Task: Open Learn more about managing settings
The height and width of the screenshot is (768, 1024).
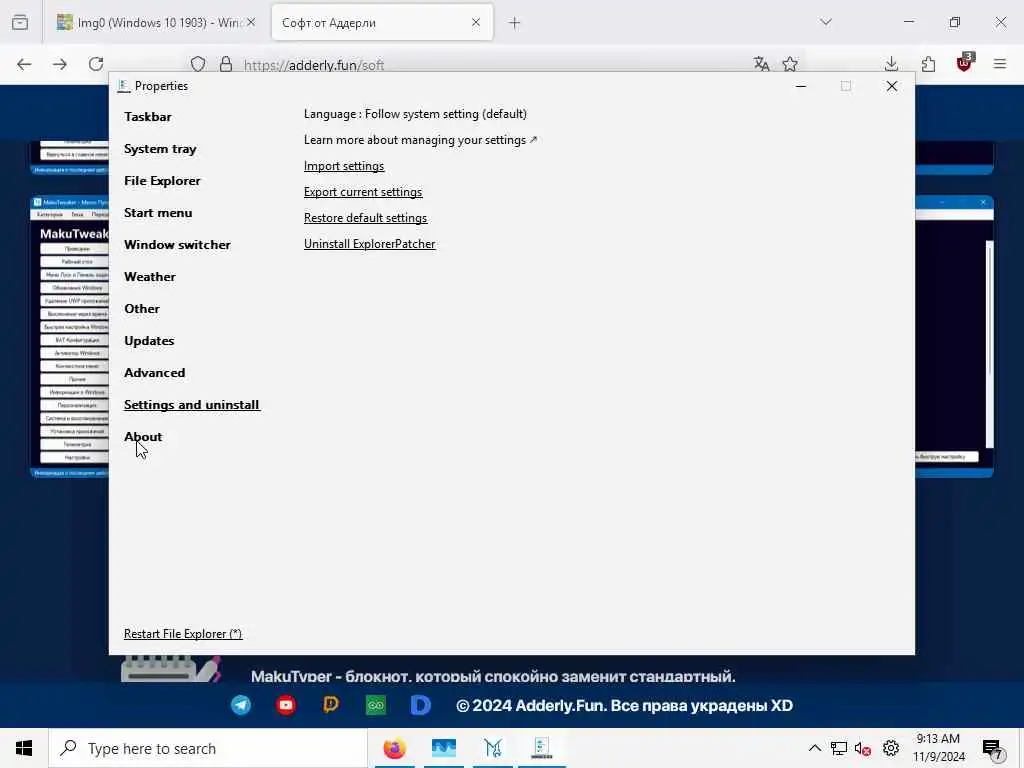Action: point(420,140)
